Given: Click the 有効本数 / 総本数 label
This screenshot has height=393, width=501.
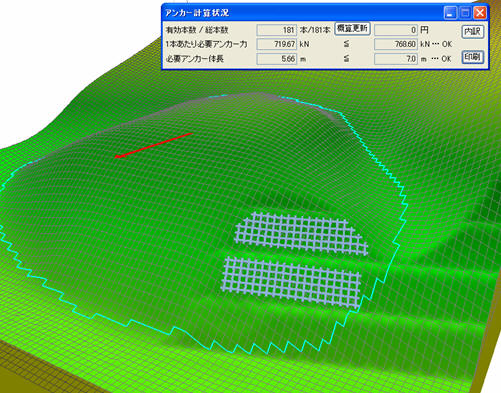Looking at the screenshot, I should pyautogui.click(x=197, y=30).
